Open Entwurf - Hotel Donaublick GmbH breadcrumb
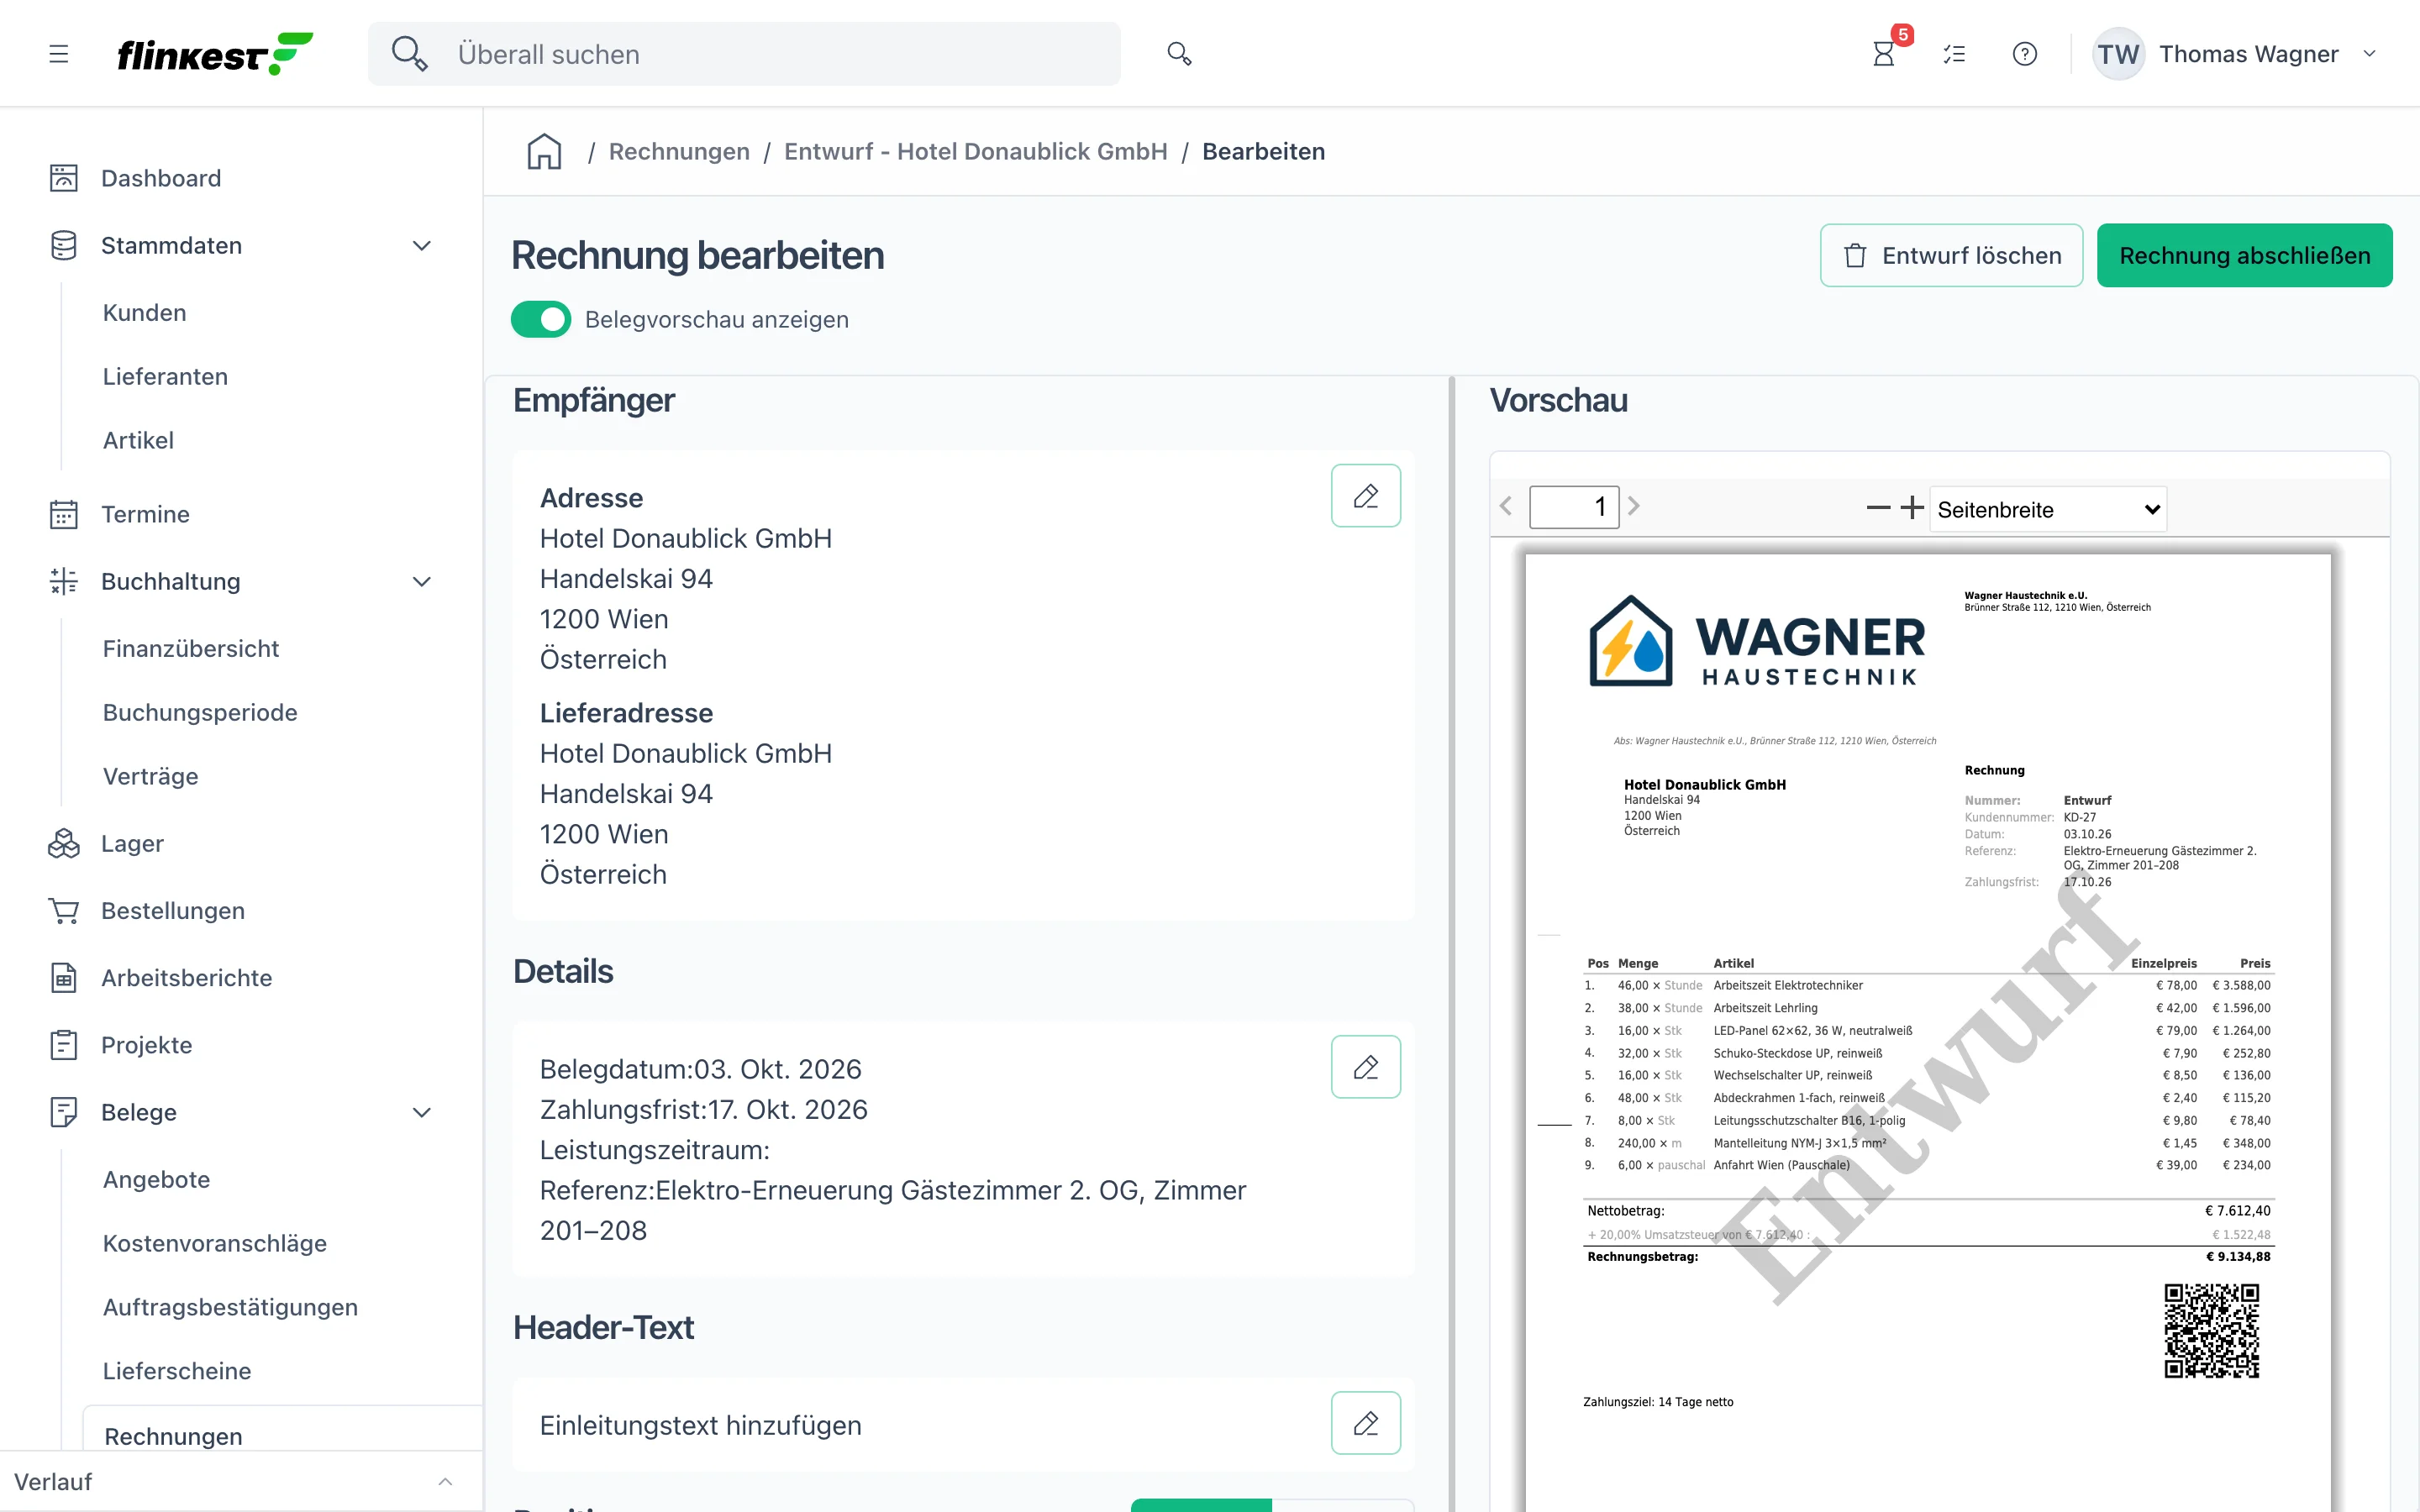The height and width of the screenshot is (1512, 2420). click(975, 151)
